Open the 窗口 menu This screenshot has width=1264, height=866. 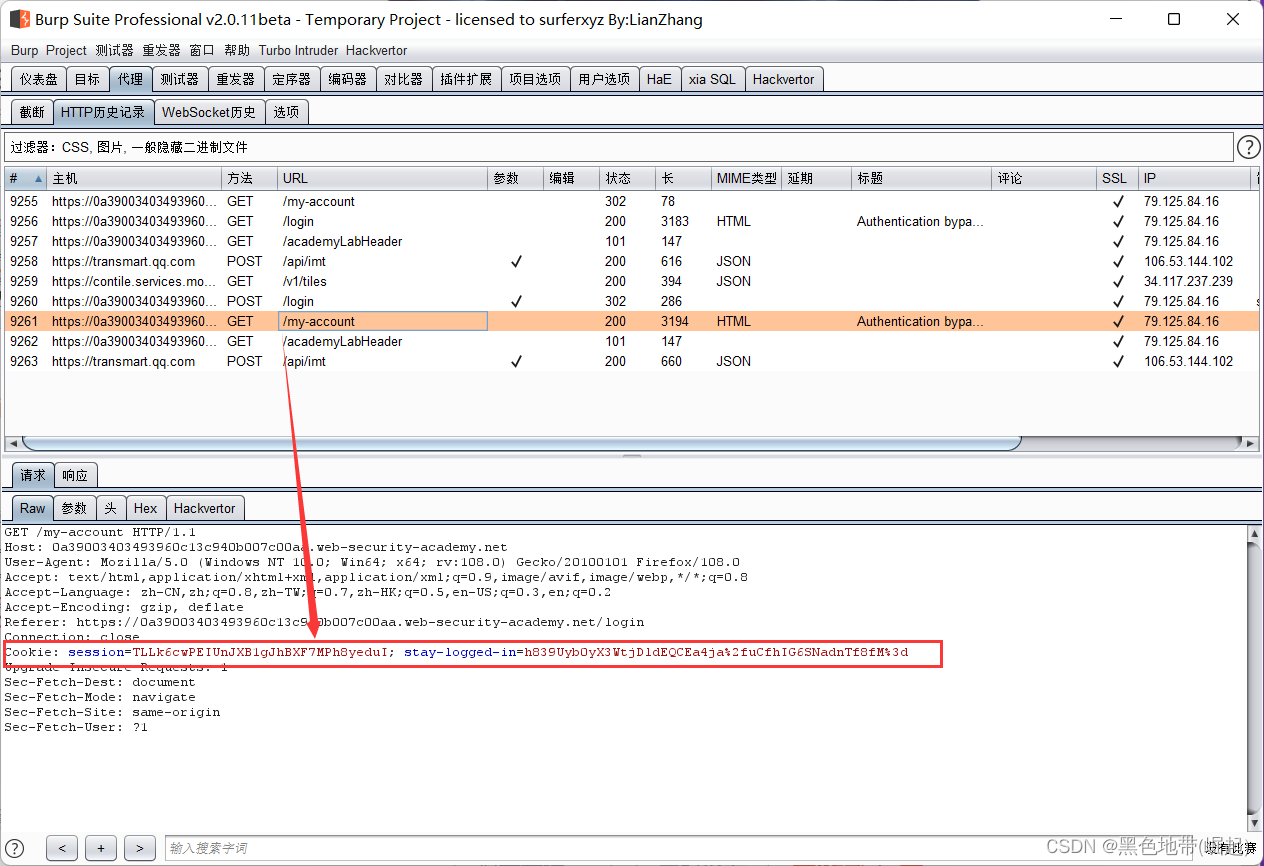click(x=202, y=50)
